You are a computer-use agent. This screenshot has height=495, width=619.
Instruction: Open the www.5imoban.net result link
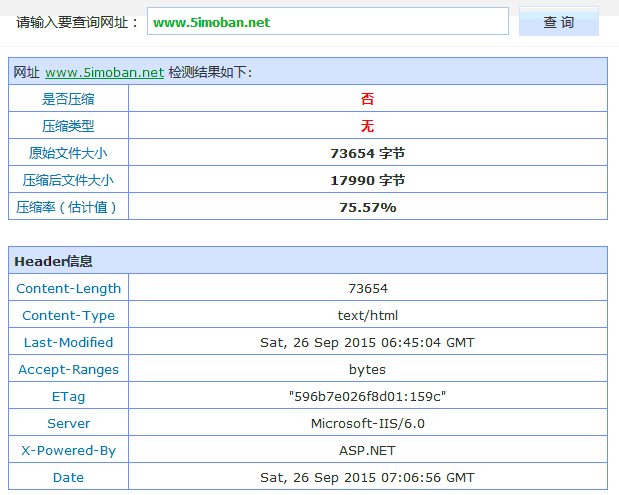tap(104, 72)
